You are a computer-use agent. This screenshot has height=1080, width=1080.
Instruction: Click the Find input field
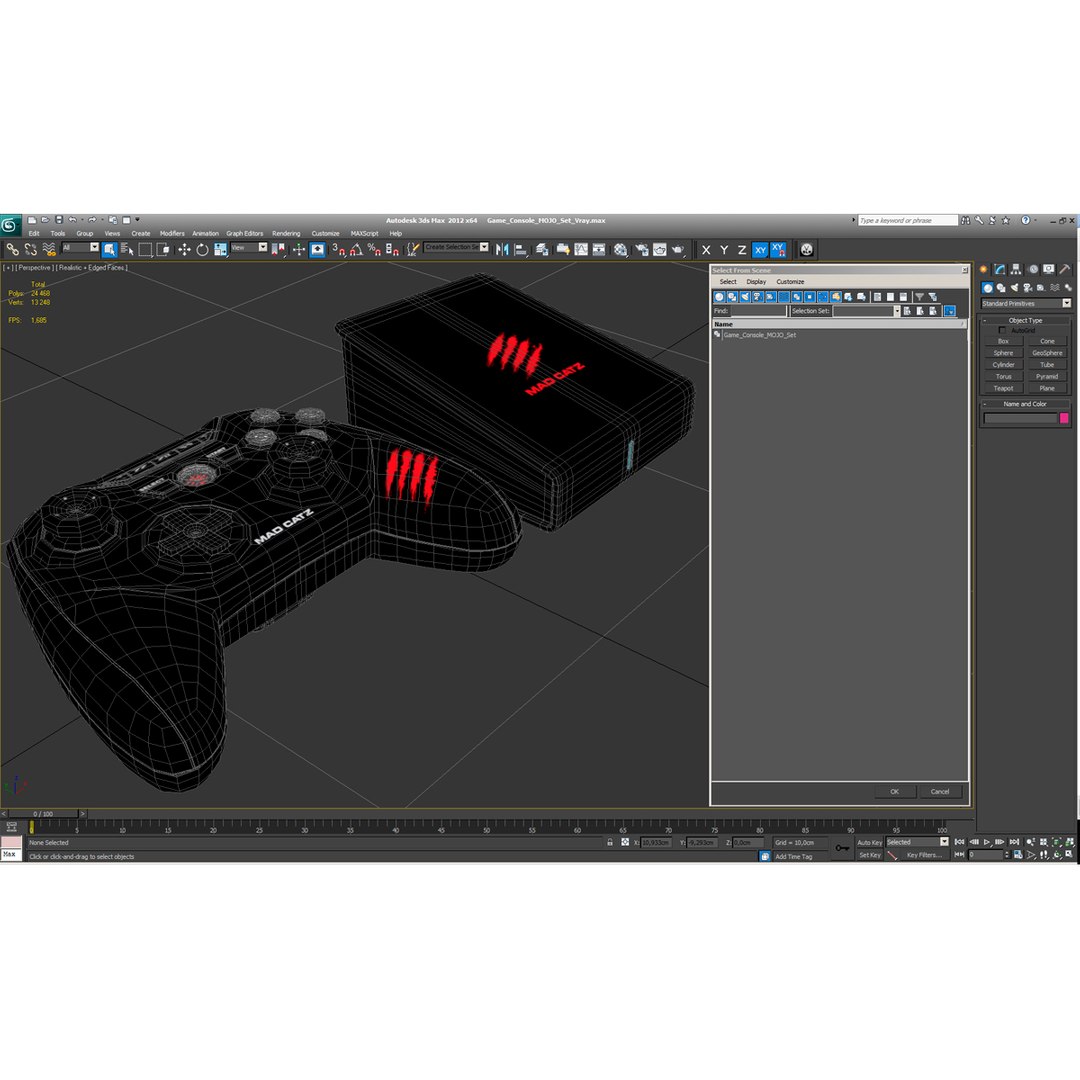click(x=758, y=311)
